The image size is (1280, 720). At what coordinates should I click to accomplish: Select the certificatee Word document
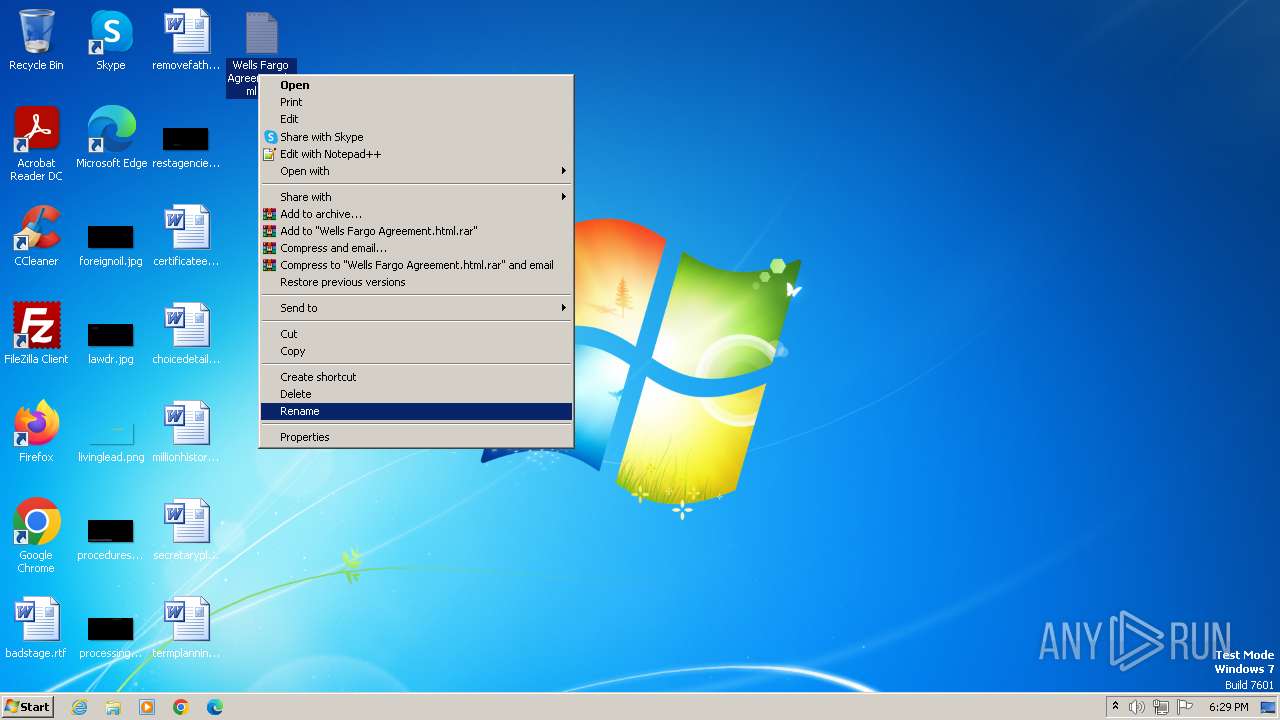[186, 236]
